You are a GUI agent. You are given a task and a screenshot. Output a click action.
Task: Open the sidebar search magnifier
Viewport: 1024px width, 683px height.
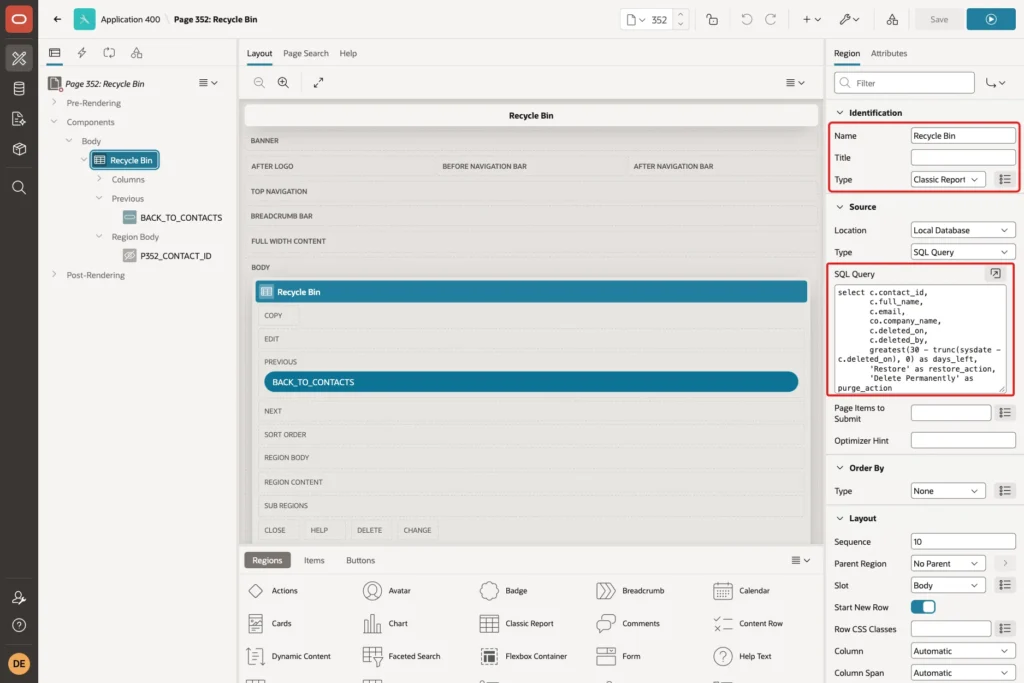pyautogui.click(x=19, y=187)
